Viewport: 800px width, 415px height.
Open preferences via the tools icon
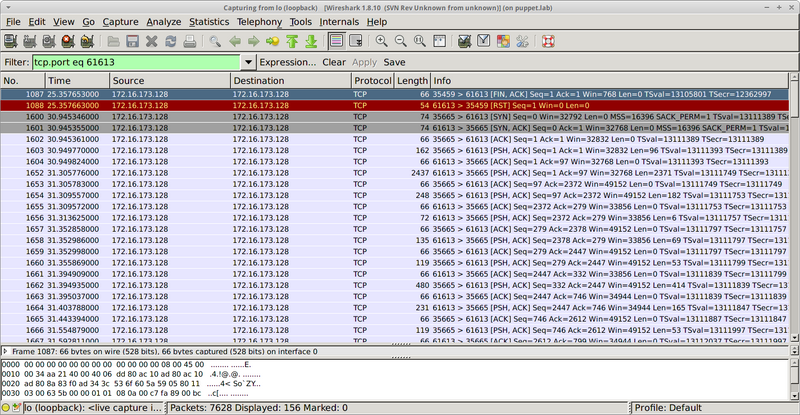[x=522, y=41]
